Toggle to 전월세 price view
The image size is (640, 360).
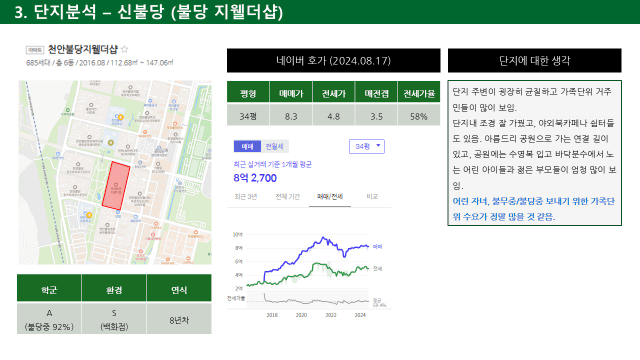click(274, 146)
